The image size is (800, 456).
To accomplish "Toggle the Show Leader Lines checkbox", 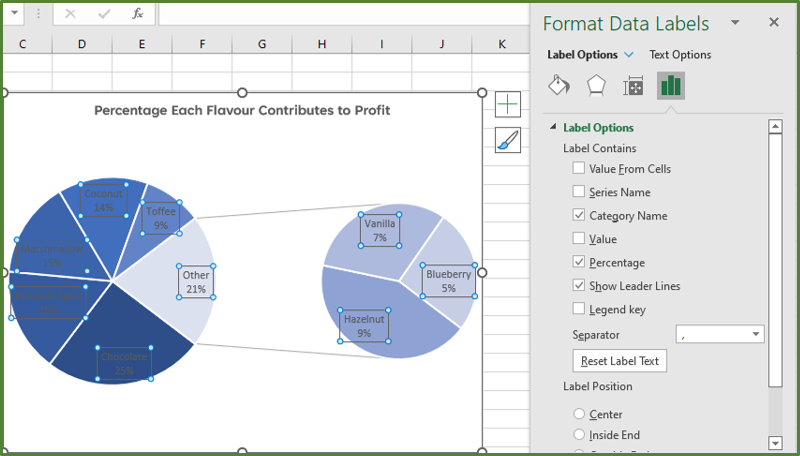I will (x=579, y=285).
